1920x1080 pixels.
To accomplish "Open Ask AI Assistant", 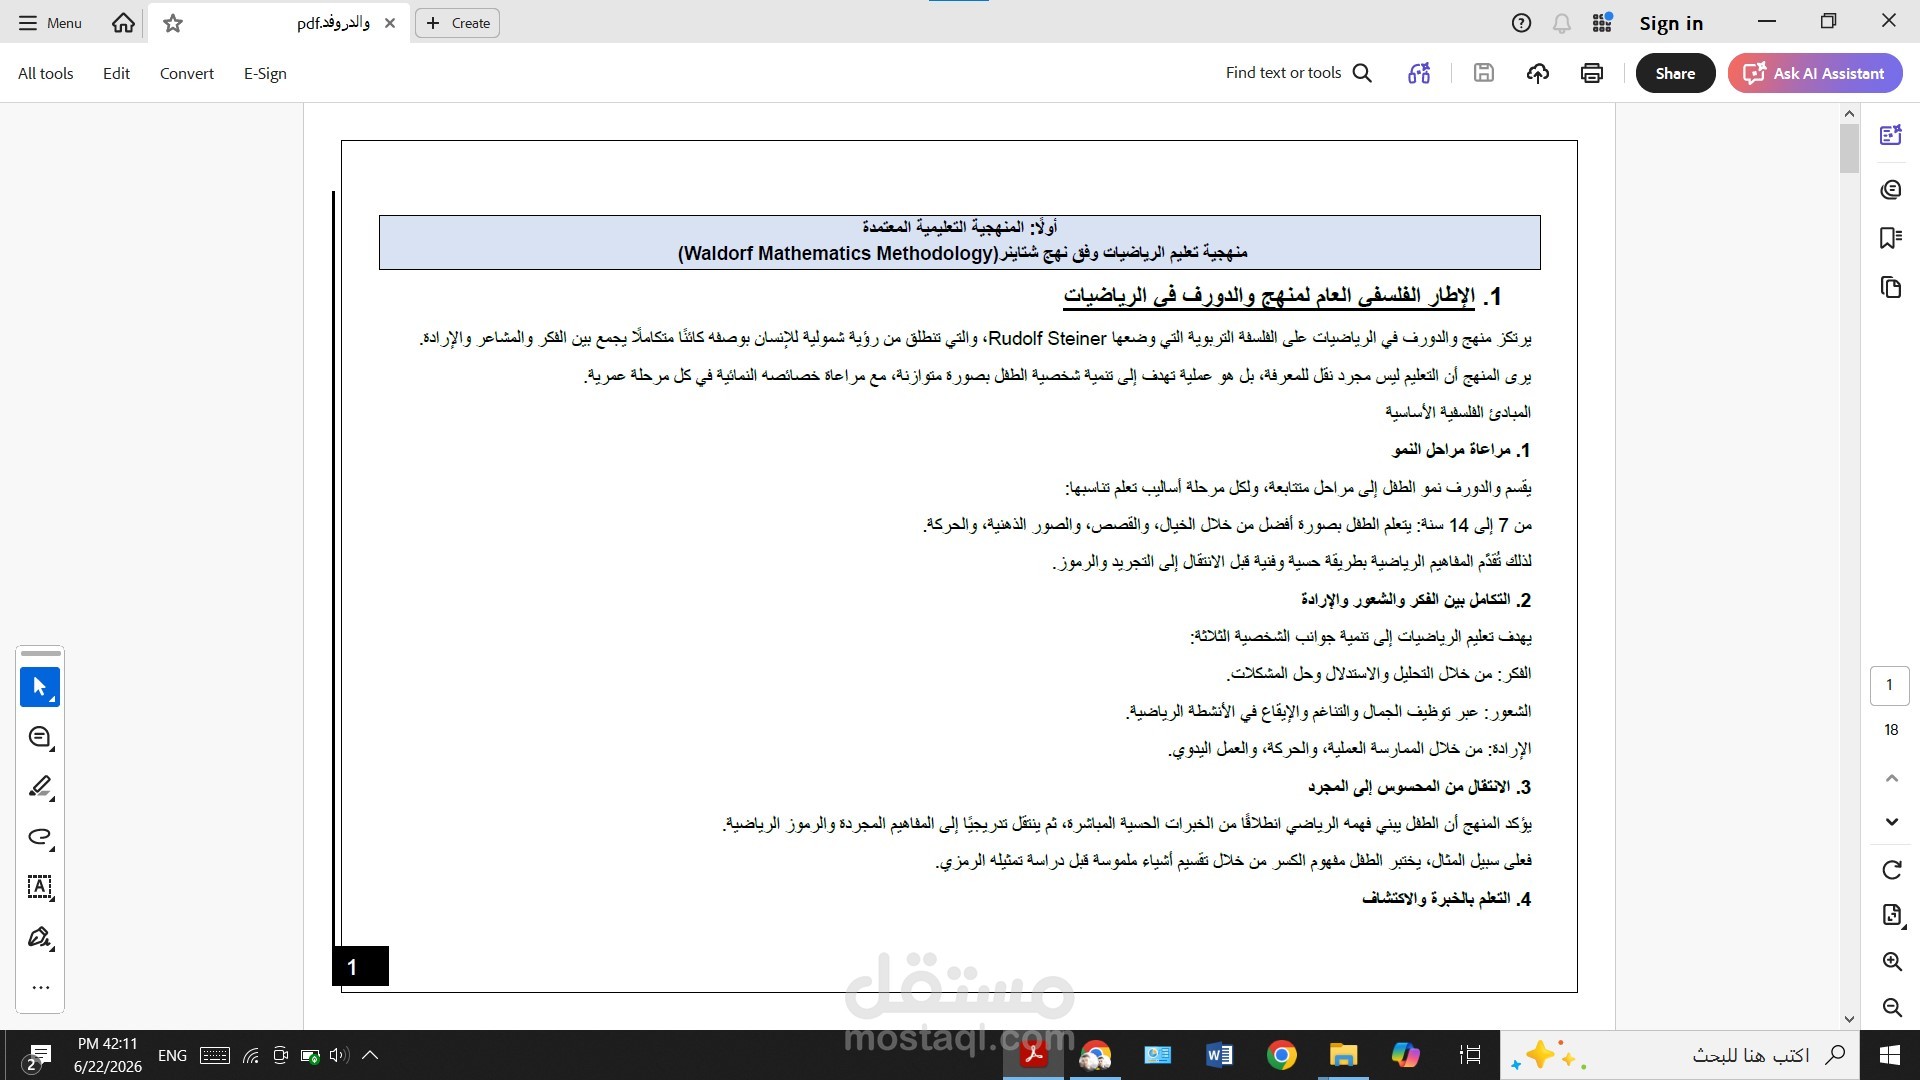I will 1815,73.
